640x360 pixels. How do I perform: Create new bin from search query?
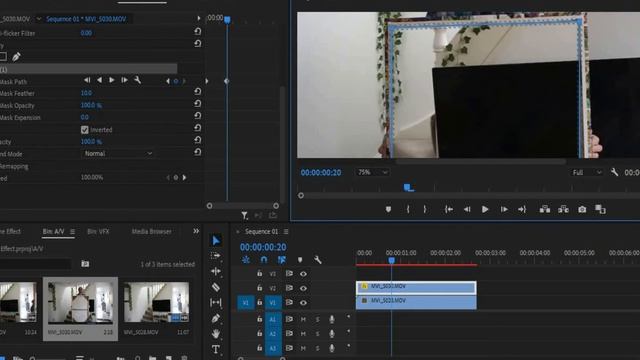(x=85, y=264)
